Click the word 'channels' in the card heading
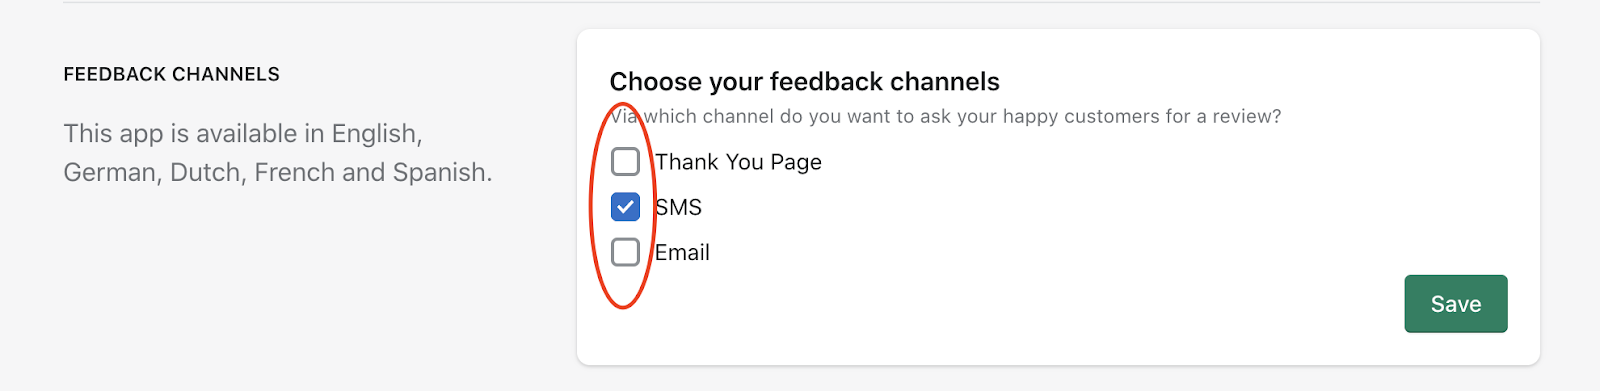Image resolution: width=1600 pixels, height=391 pixels. tap(945, 81)
